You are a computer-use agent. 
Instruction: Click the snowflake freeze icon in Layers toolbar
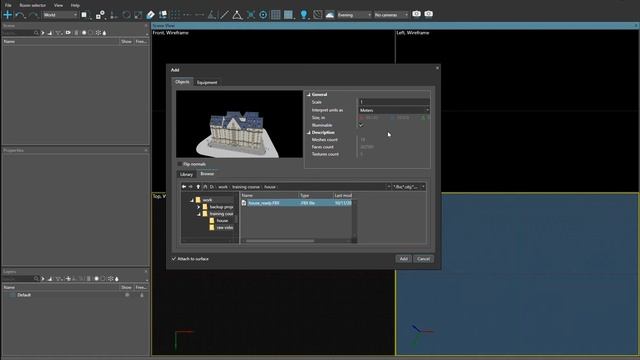[x=111, y=279]
